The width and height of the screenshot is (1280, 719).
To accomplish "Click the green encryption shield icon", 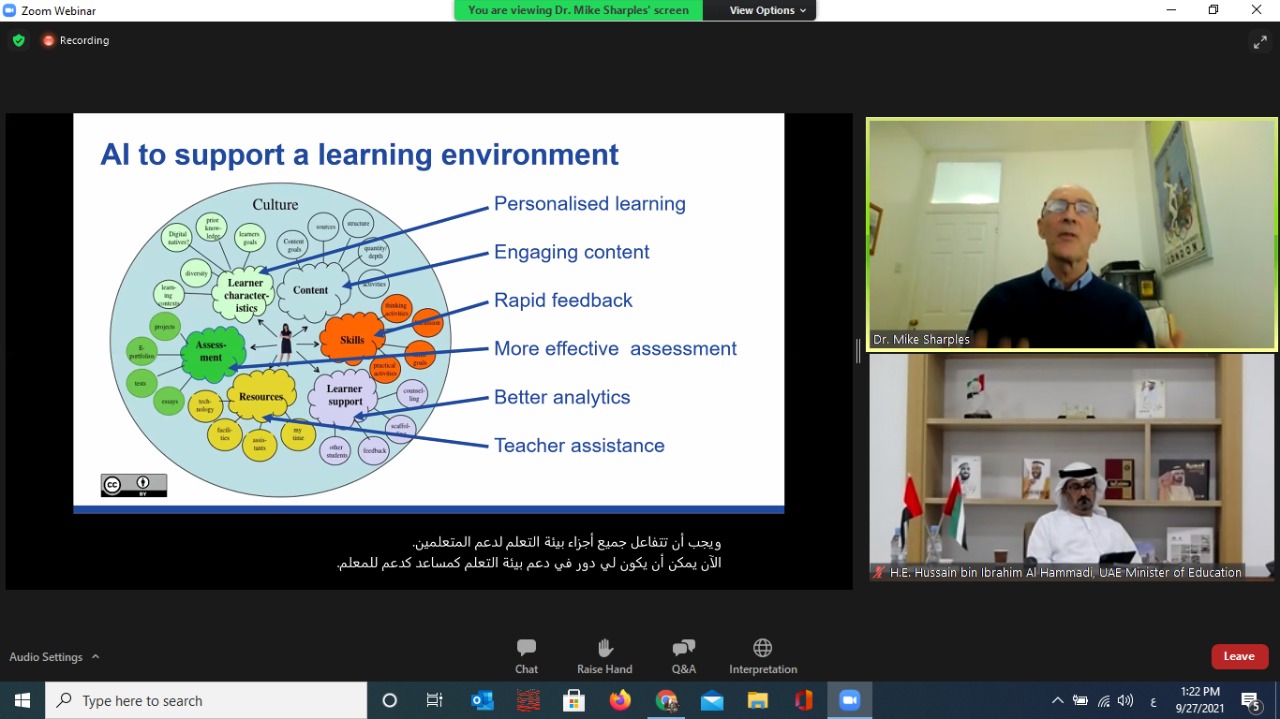I will pos(18,41).
